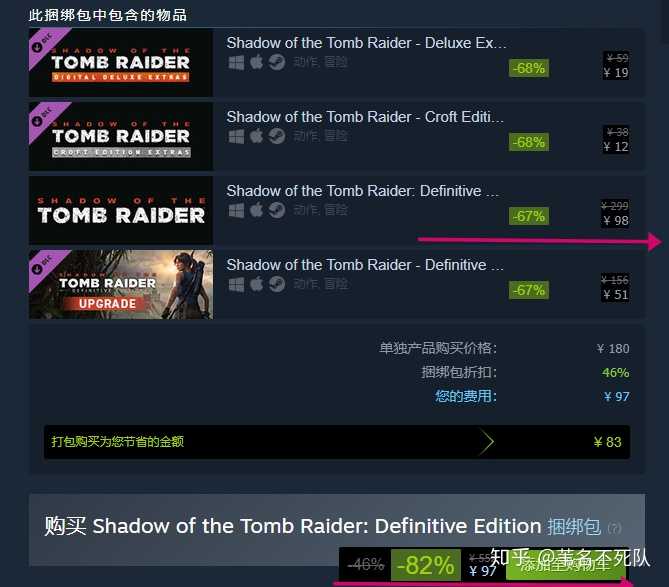Image resolution: width=669 pixels, height=587 pixels.
Task: Click the -67% badge on Definitive Upgrade row
Action: pos(529,291)
